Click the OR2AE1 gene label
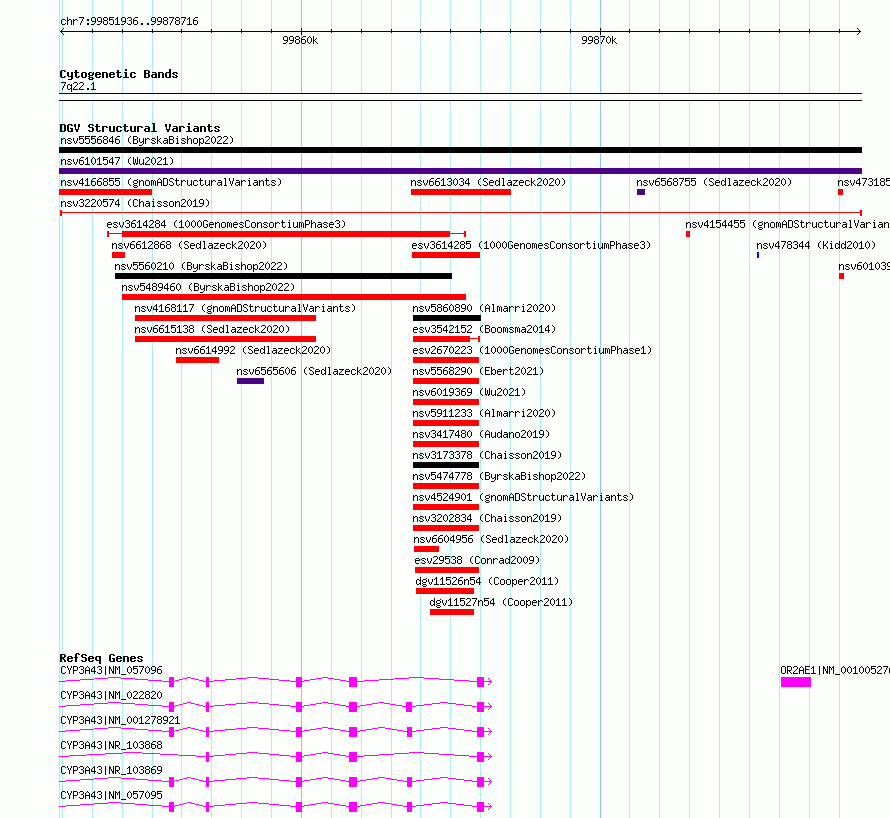Viewport: 890px width, 818px height. [834, 670]
